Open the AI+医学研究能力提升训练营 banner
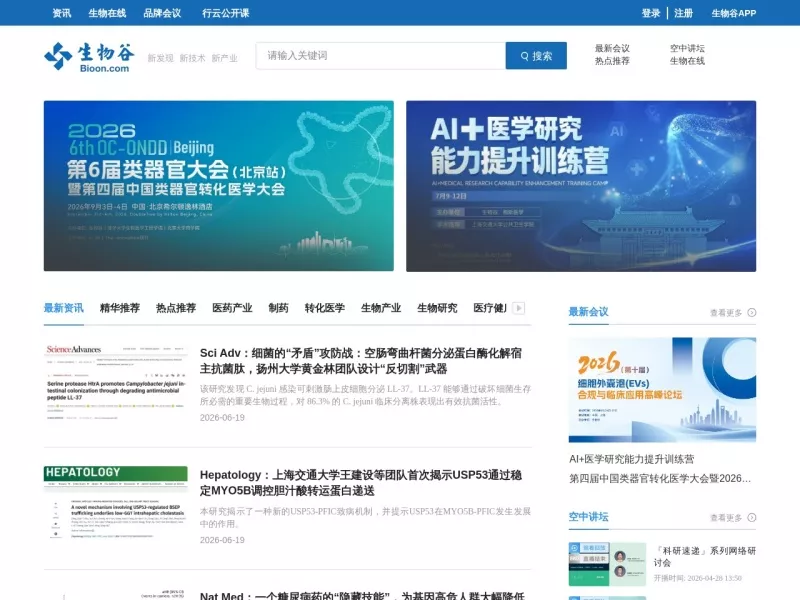The height and width of the screenshot is (600, 800). click(x=581, y=186)
